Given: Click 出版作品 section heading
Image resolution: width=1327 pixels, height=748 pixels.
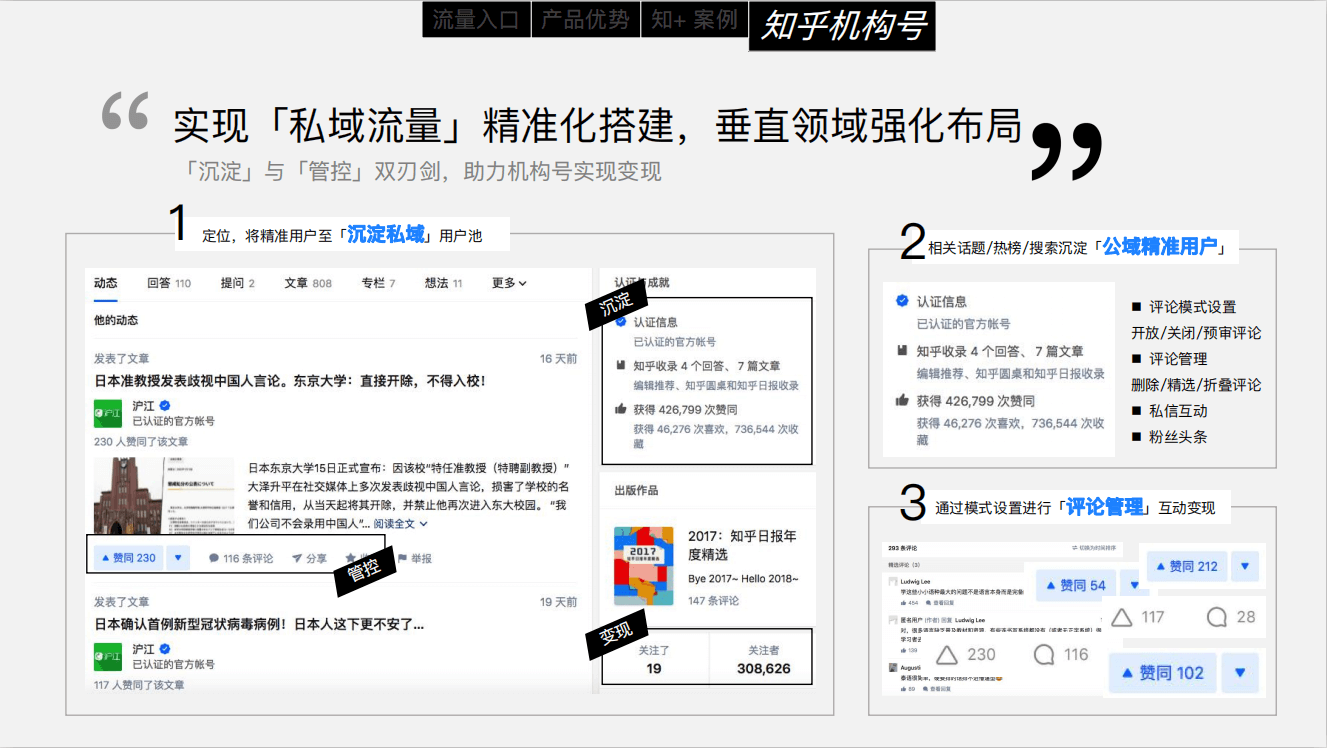Looking at the screenshot, I should 636,491.
